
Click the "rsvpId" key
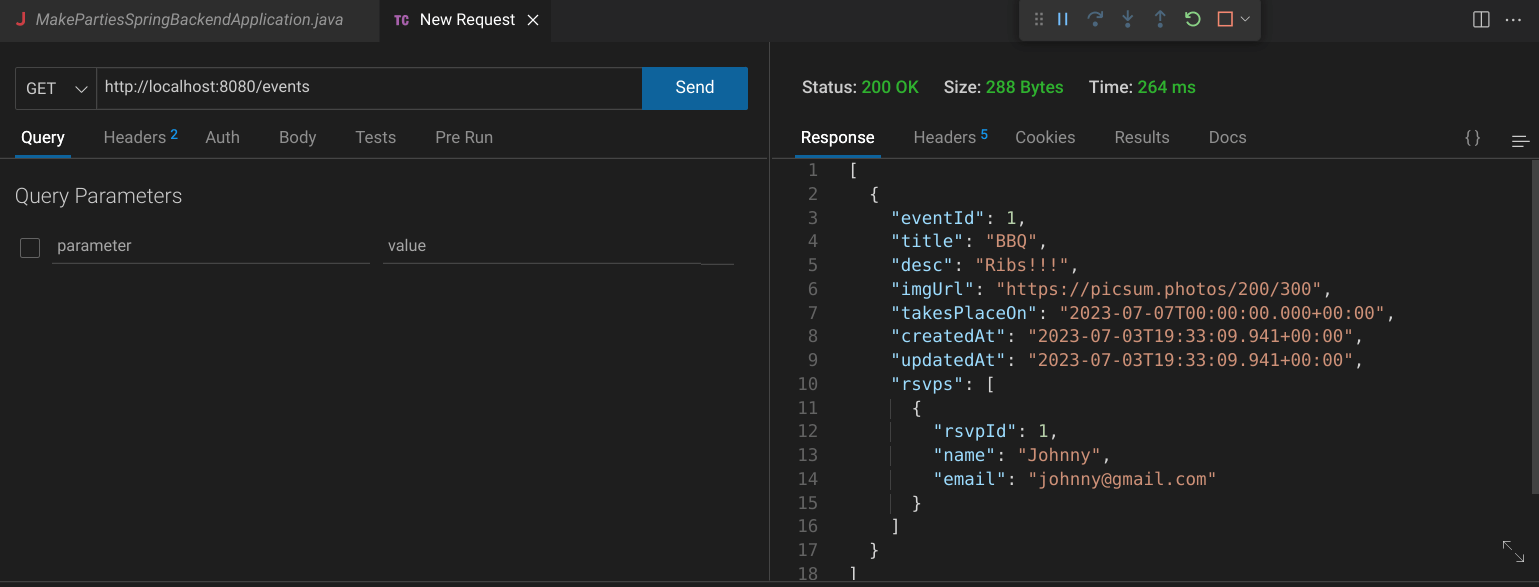coord(975,431)
